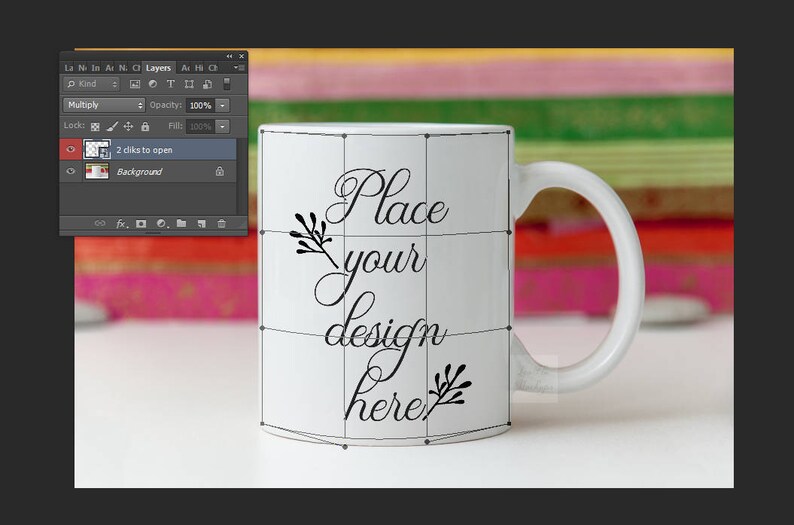
Task: Select the Background layer thumbnail
Action: coord(97,171)
